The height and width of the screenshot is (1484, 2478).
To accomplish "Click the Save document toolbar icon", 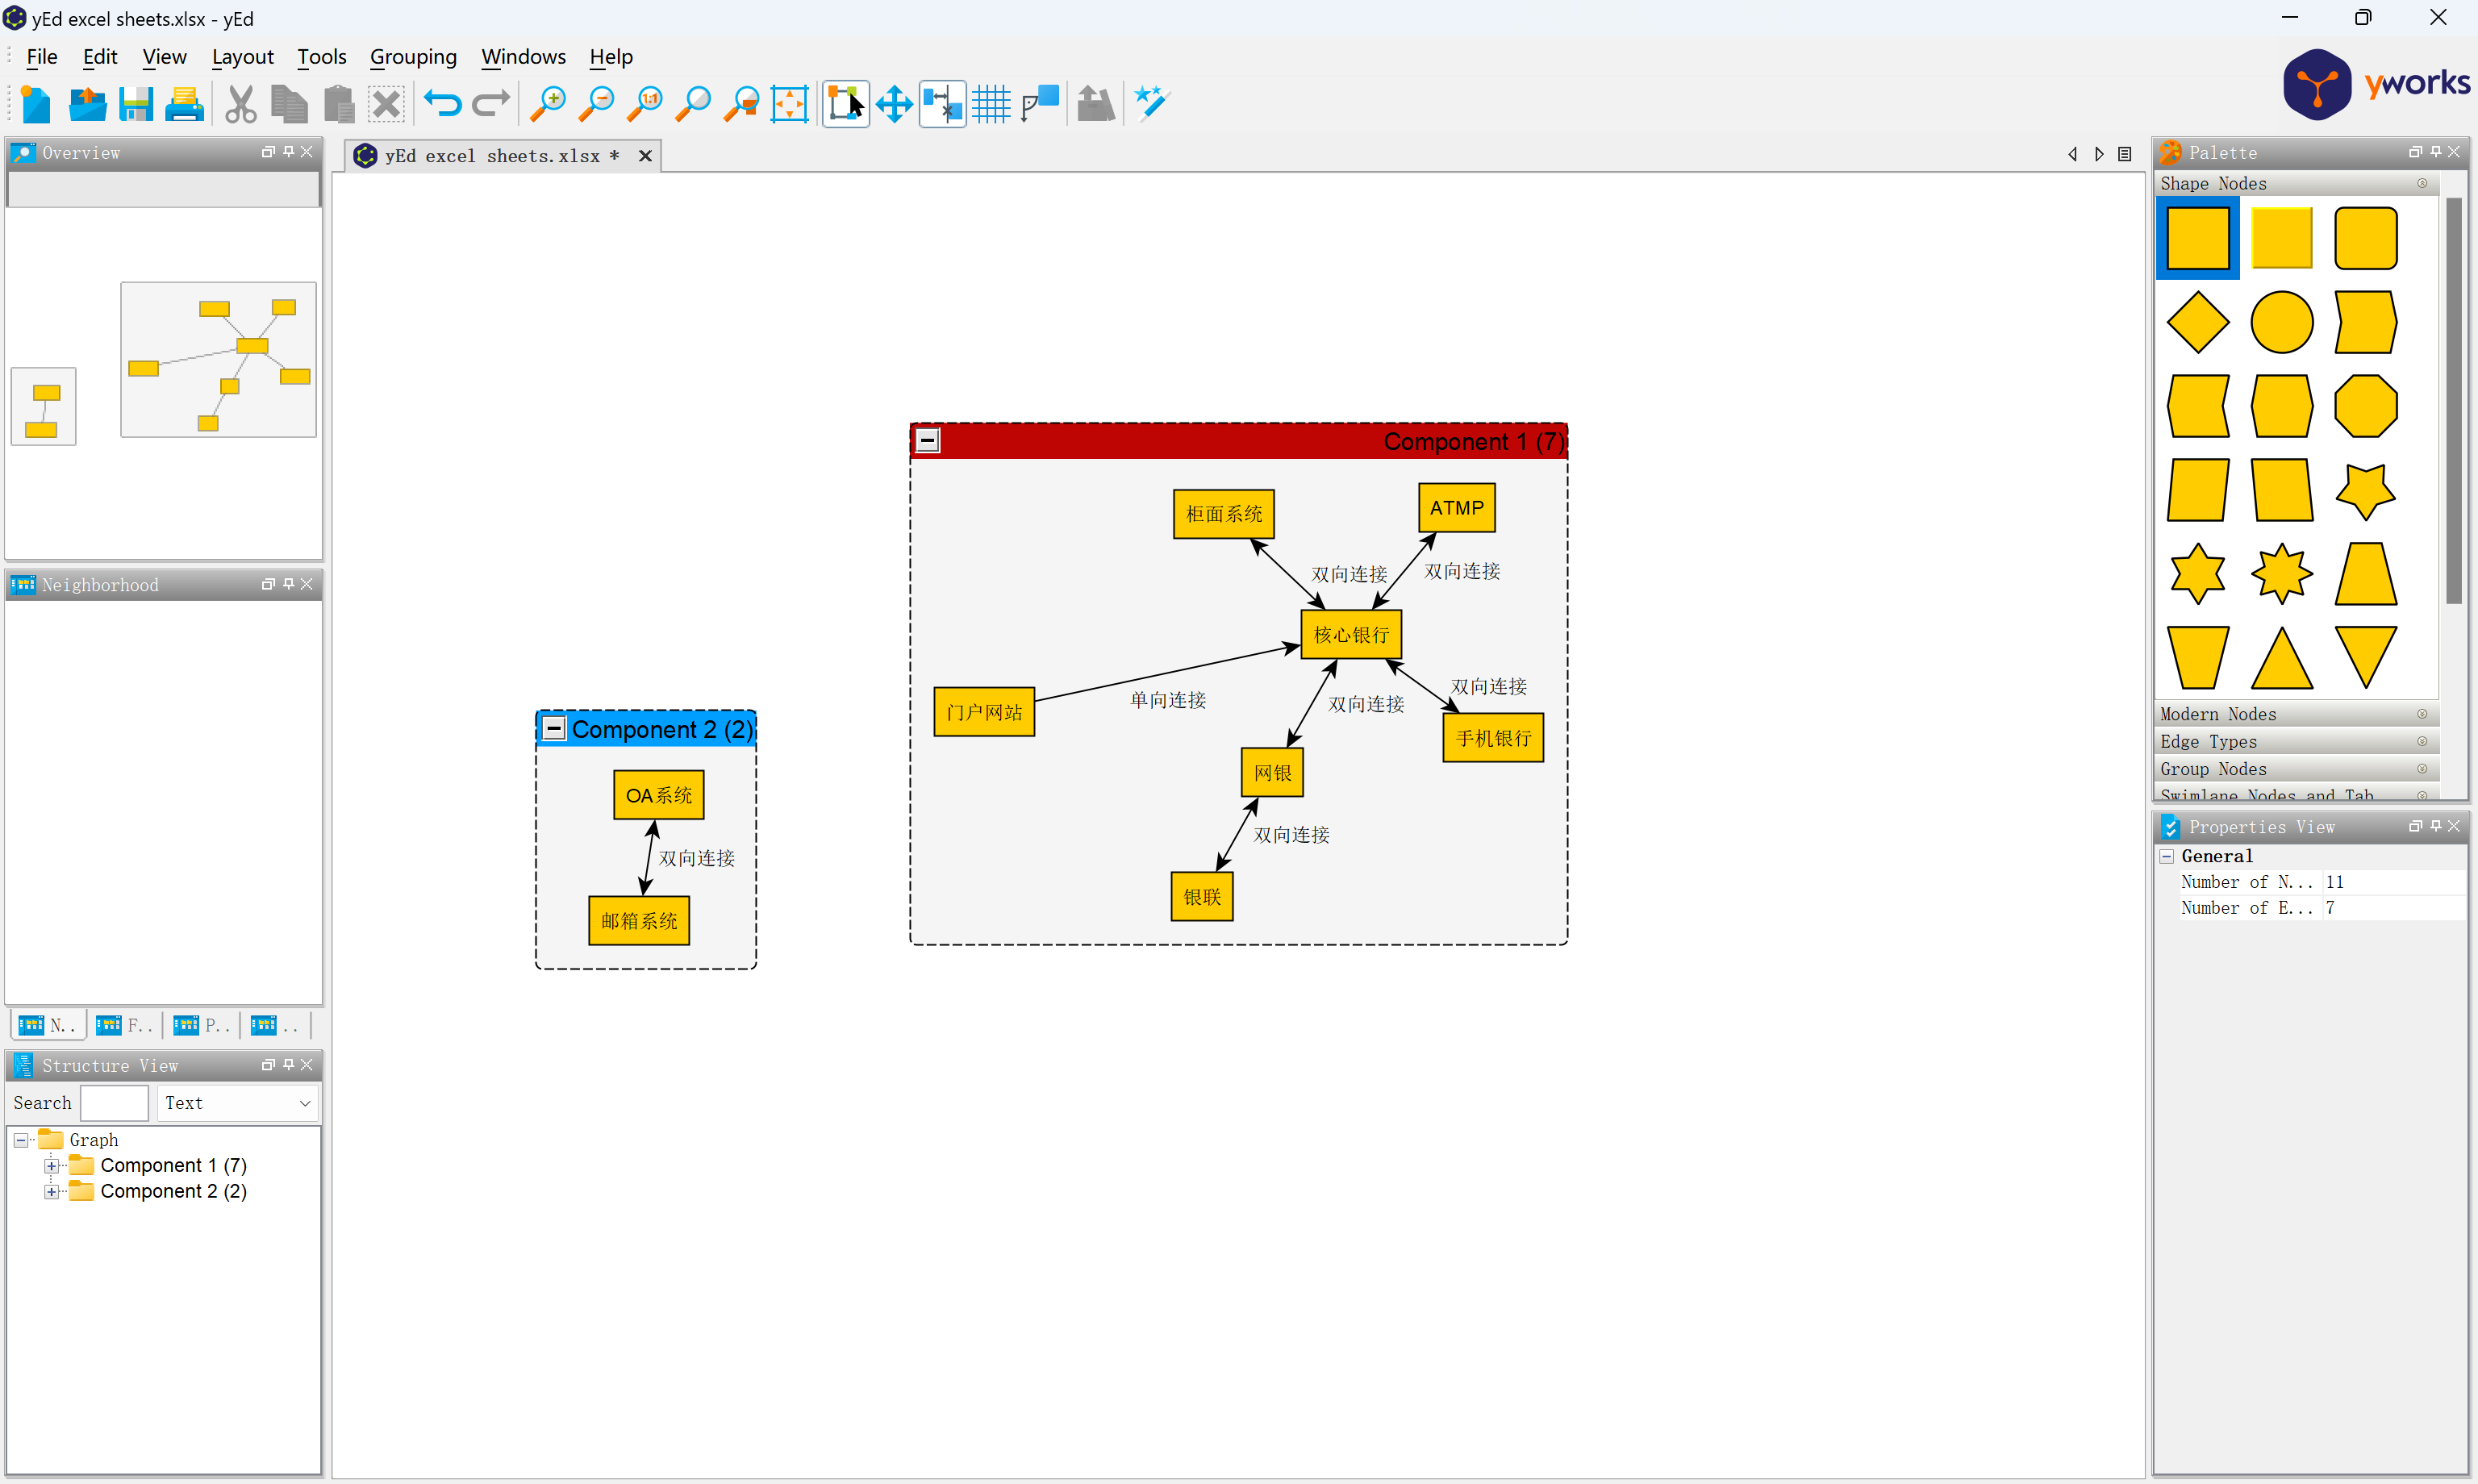I will click(135, 104).
